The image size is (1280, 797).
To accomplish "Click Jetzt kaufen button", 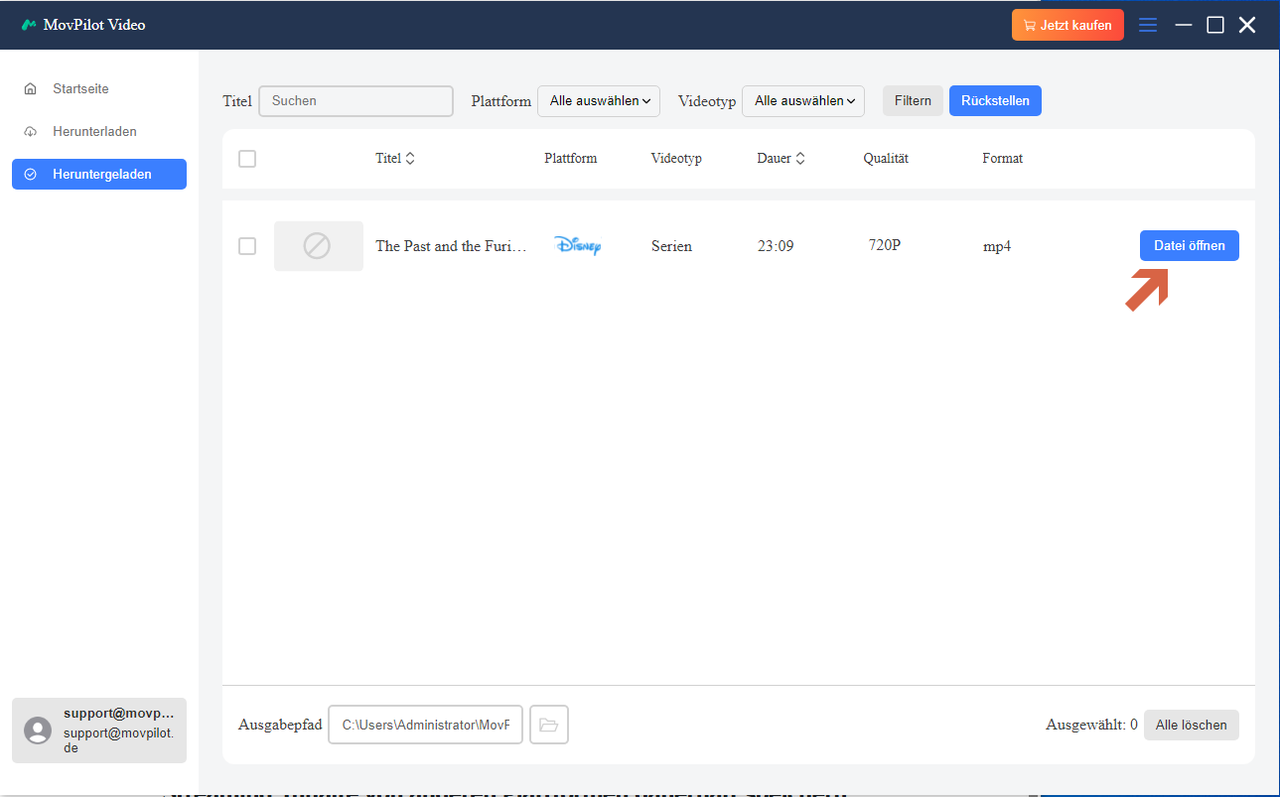I will point(1067,25).
